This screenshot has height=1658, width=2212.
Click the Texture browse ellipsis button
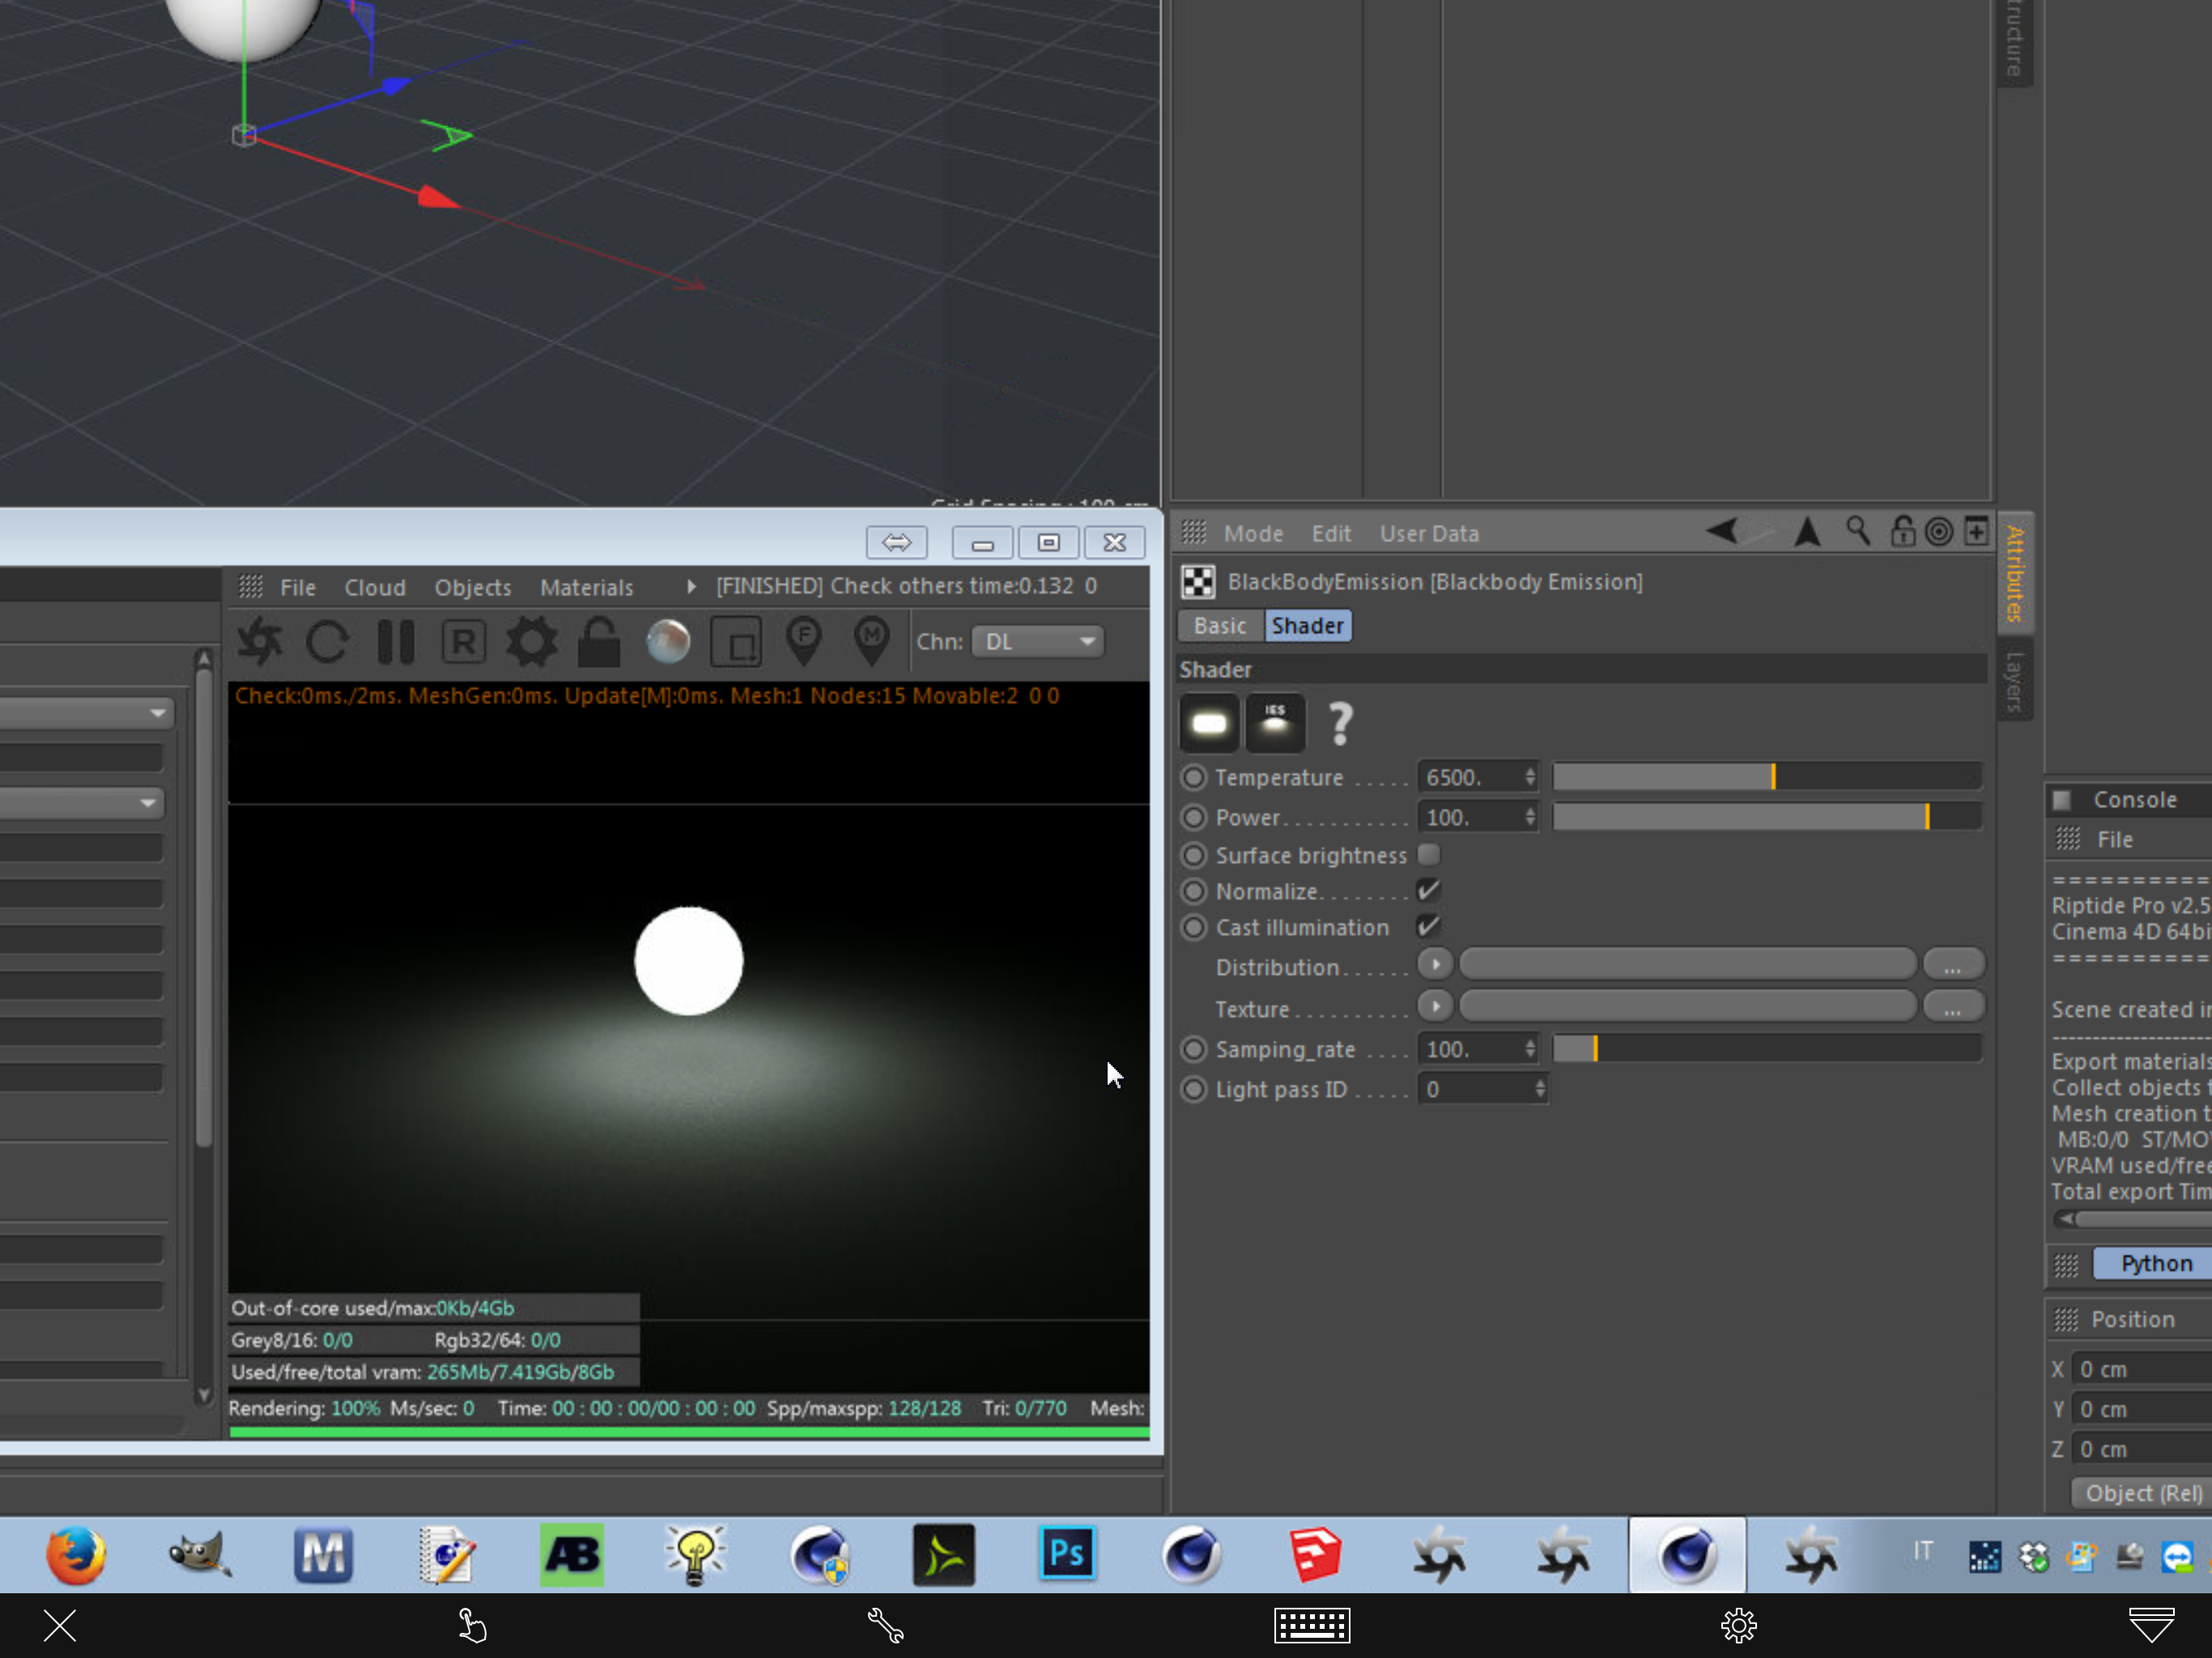click(x=1952, y=1007)
